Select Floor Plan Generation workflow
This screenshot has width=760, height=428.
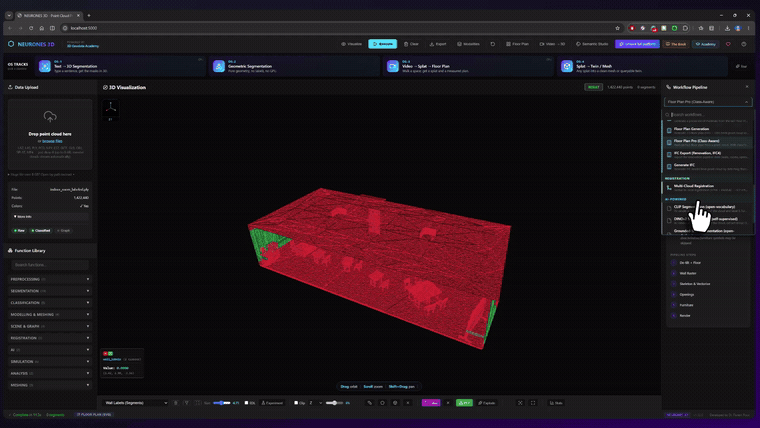click(x=708, y=130)
